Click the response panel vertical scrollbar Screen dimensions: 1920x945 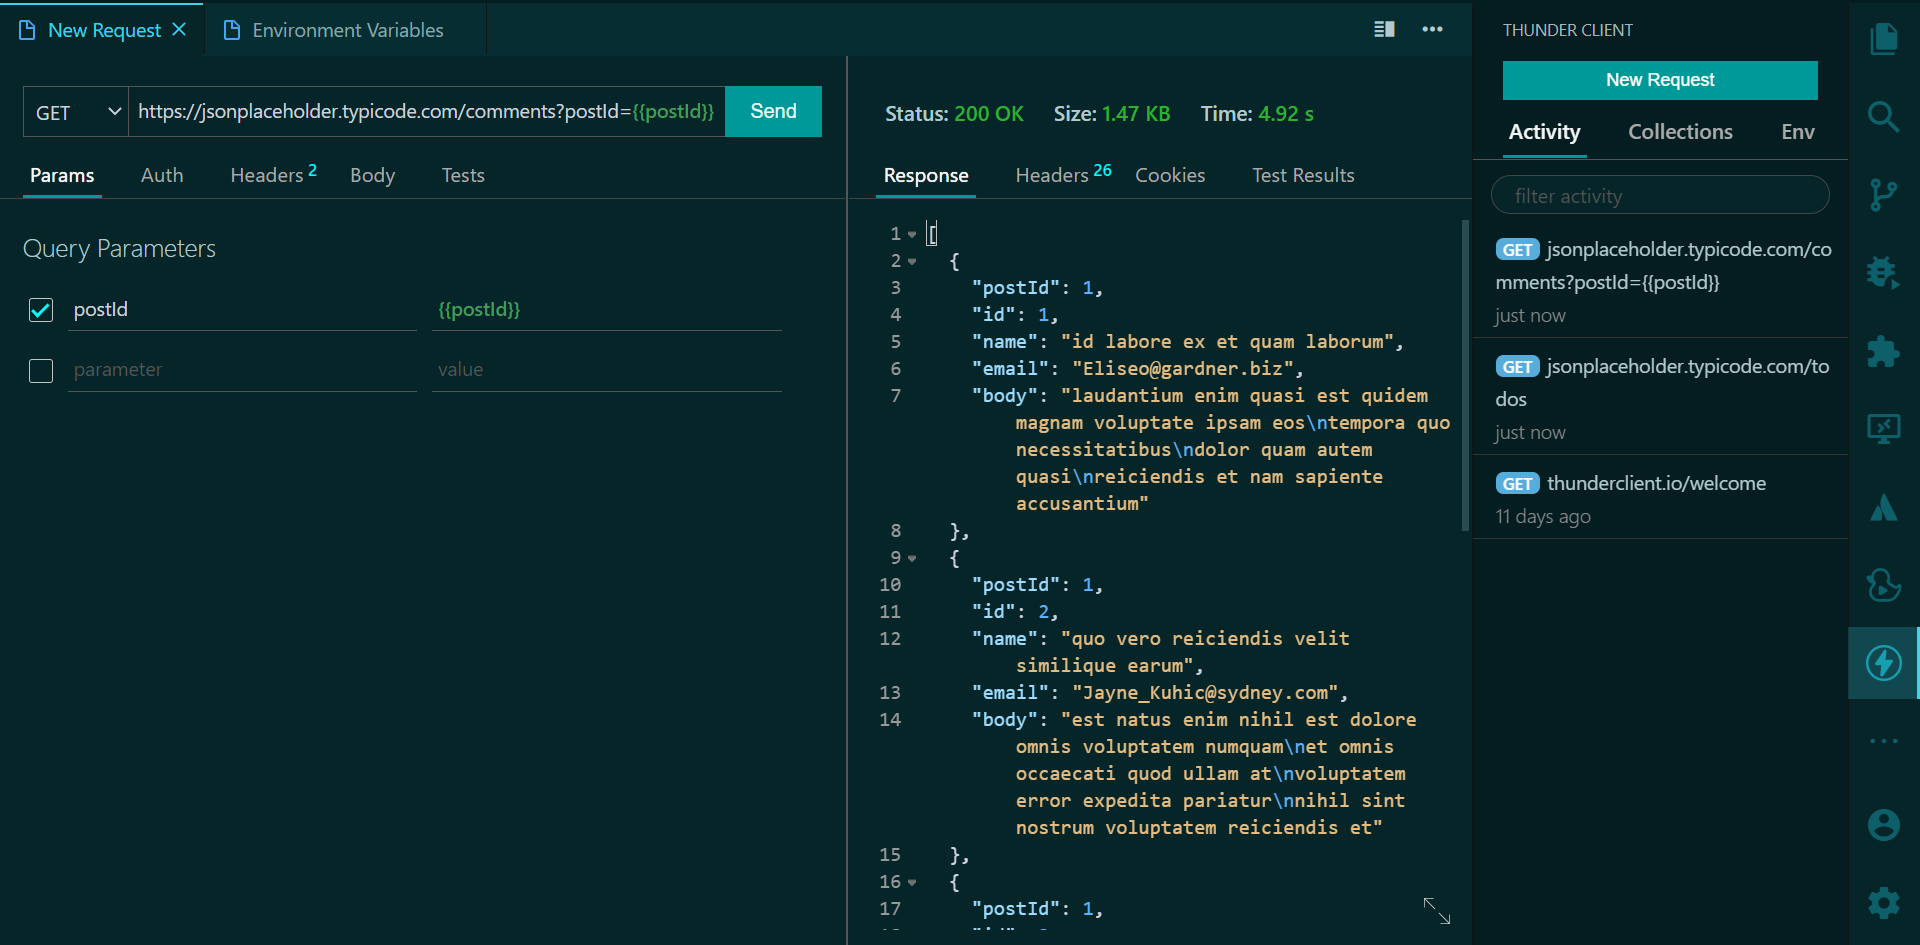1465,375
